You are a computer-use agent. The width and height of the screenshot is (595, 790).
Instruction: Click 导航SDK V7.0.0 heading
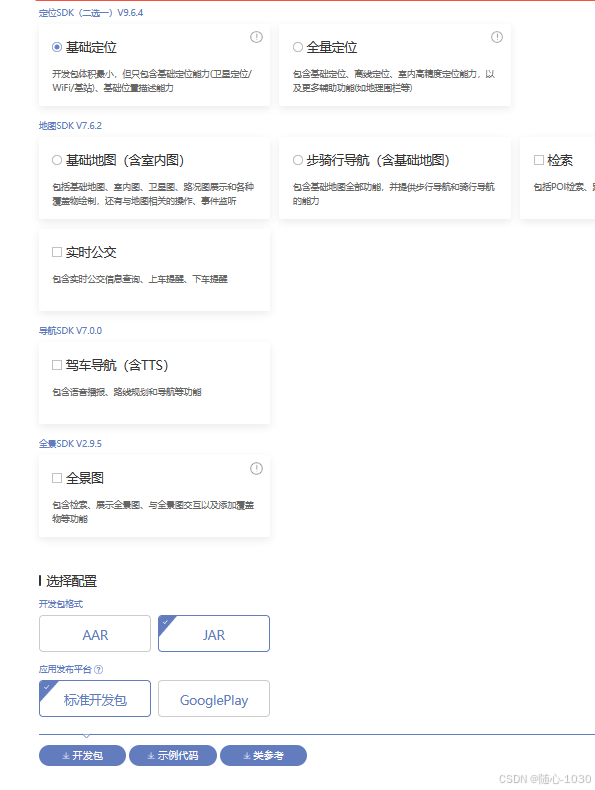tap(70, 331)
